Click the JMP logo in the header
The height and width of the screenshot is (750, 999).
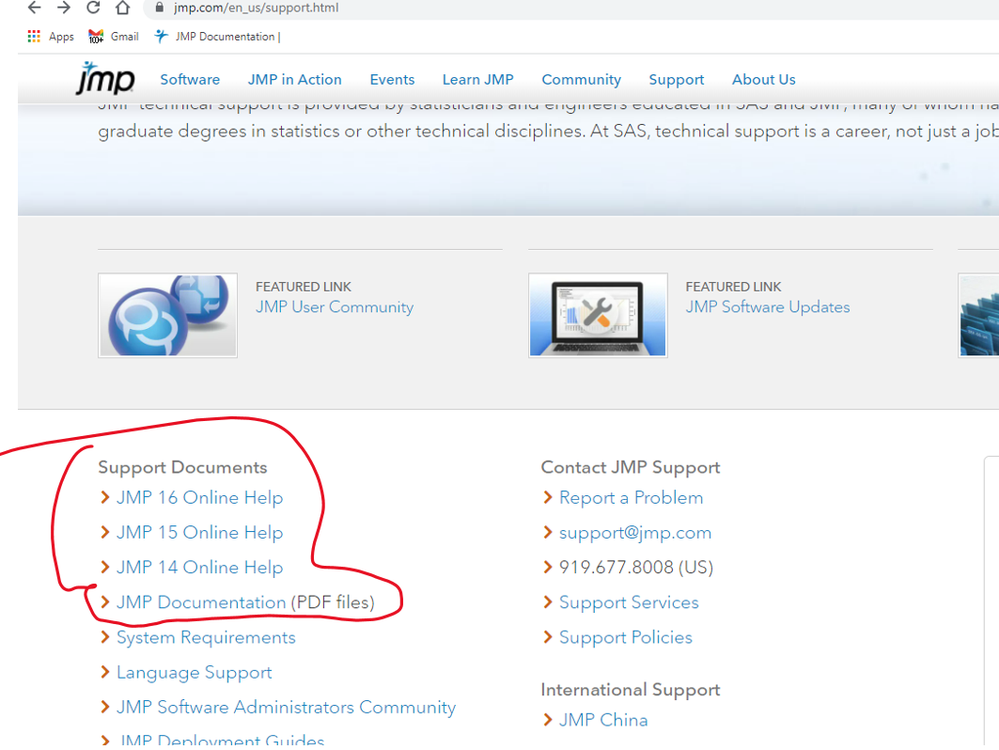pos(105,78)
